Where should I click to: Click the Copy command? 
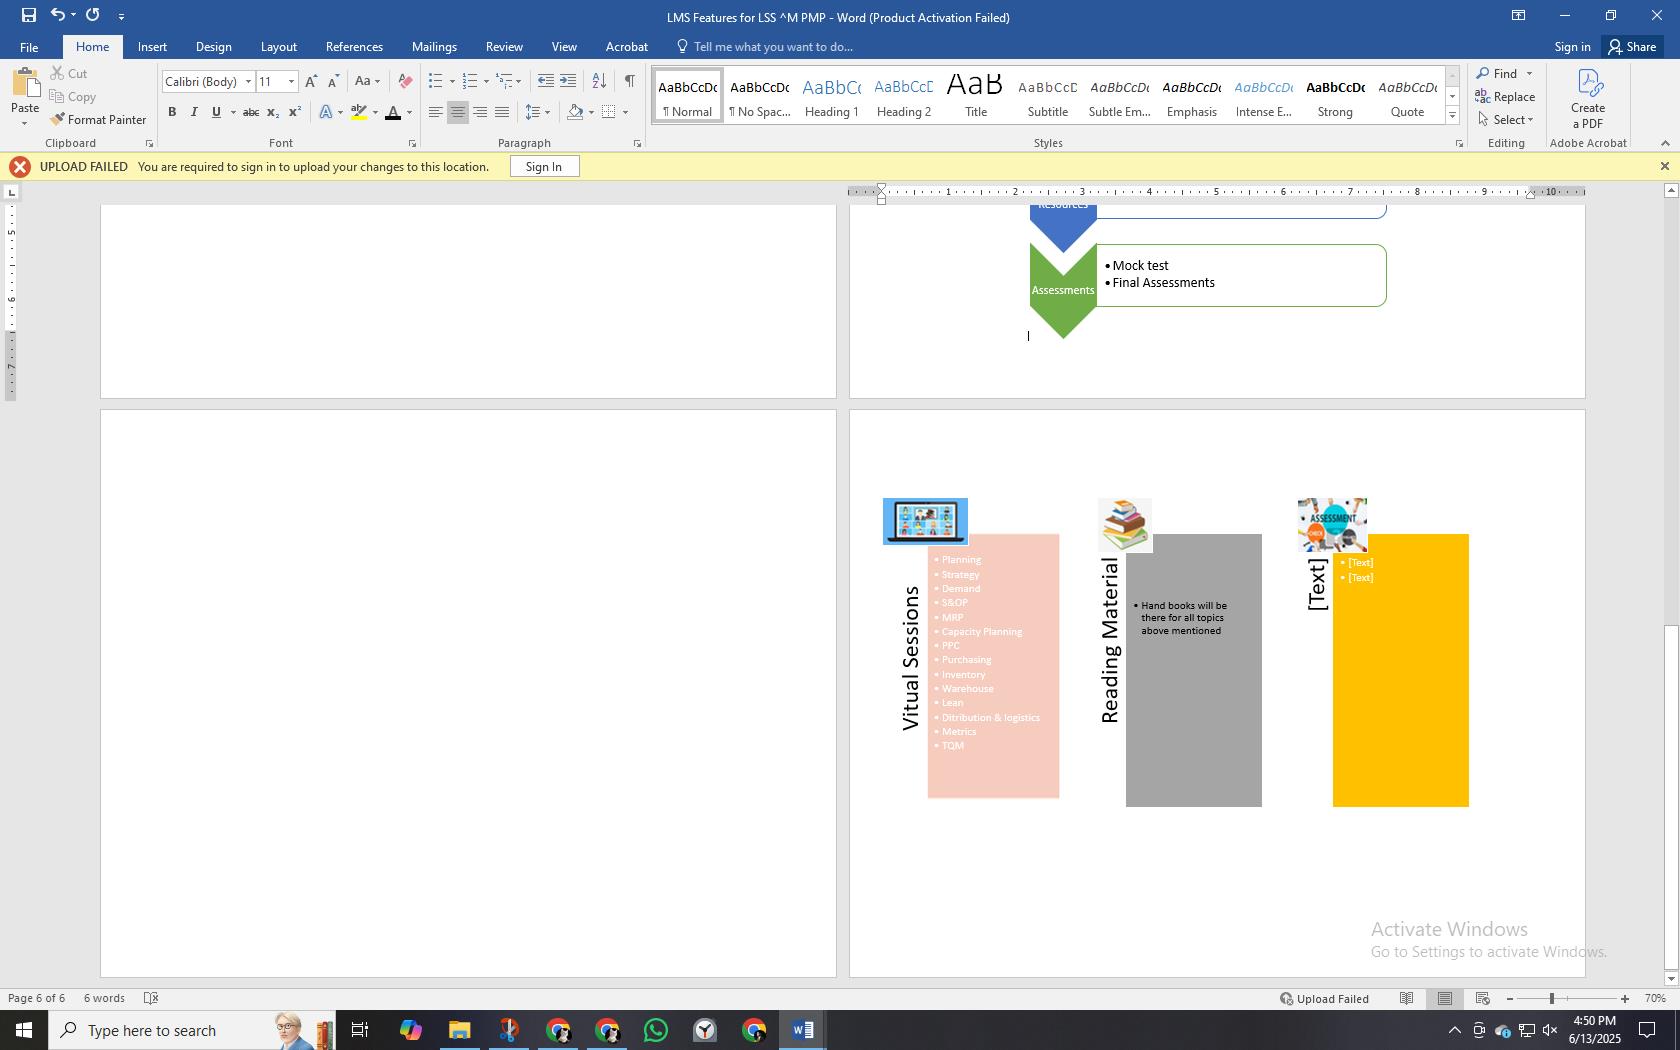coord(72,96)
